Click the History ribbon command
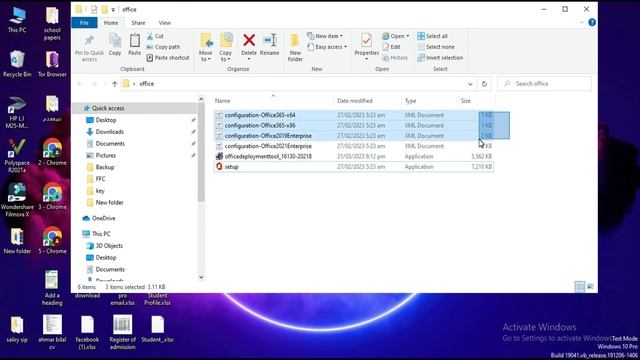 (395, 58)
